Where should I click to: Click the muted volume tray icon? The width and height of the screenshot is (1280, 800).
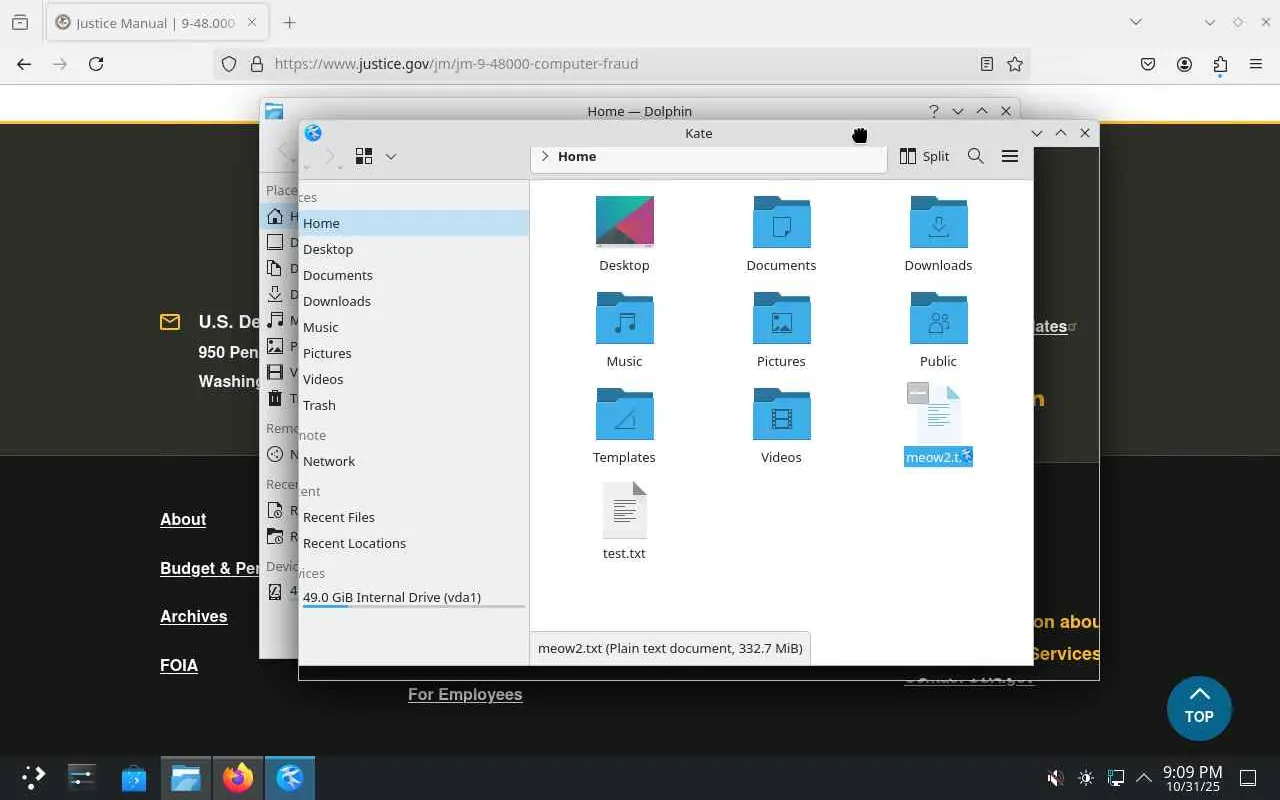coord(1054,777)
